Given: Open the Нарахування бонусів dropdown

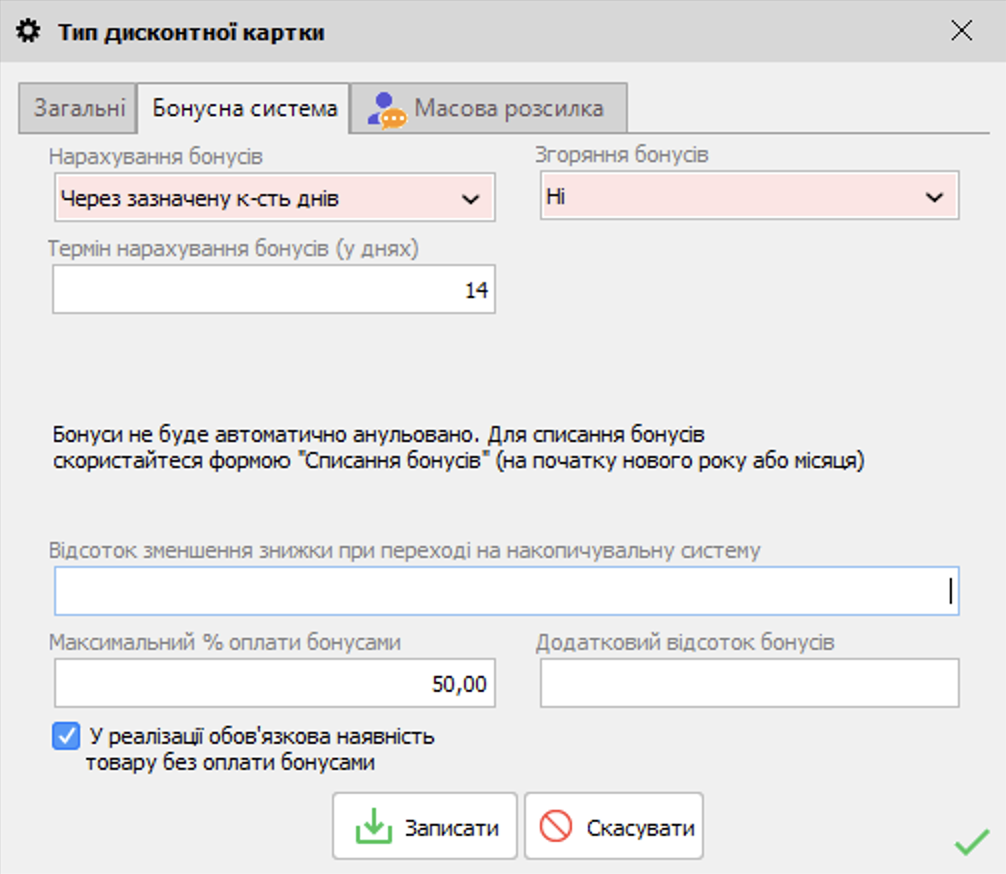Looking at the screenshot, I should pyautogui.click(x=275, y=198).
